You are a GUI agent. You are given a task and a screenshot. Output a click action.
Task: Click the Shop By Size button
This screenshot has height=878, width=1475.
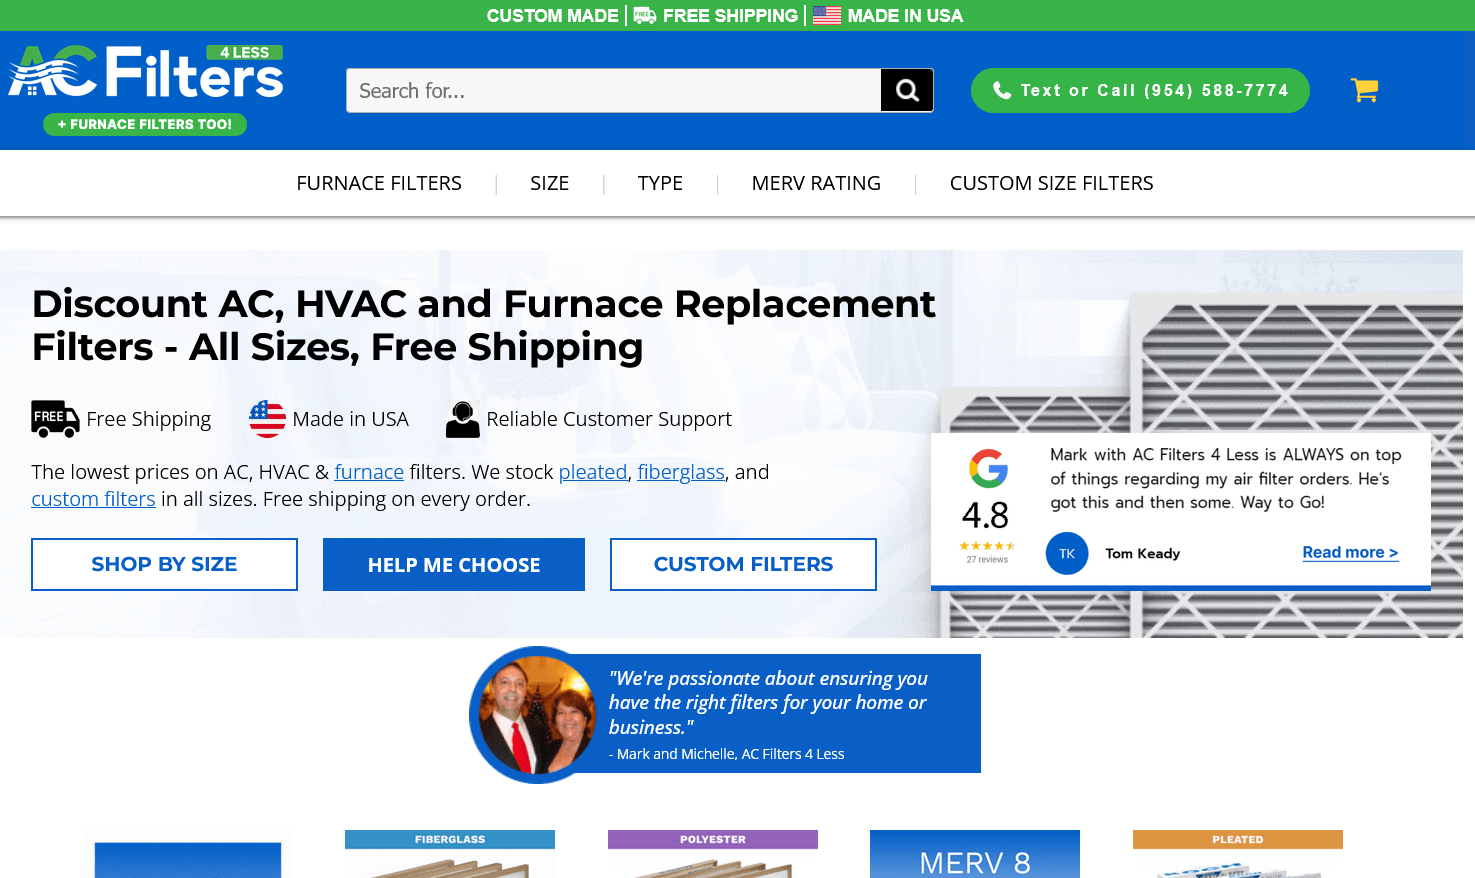(164, 564)
